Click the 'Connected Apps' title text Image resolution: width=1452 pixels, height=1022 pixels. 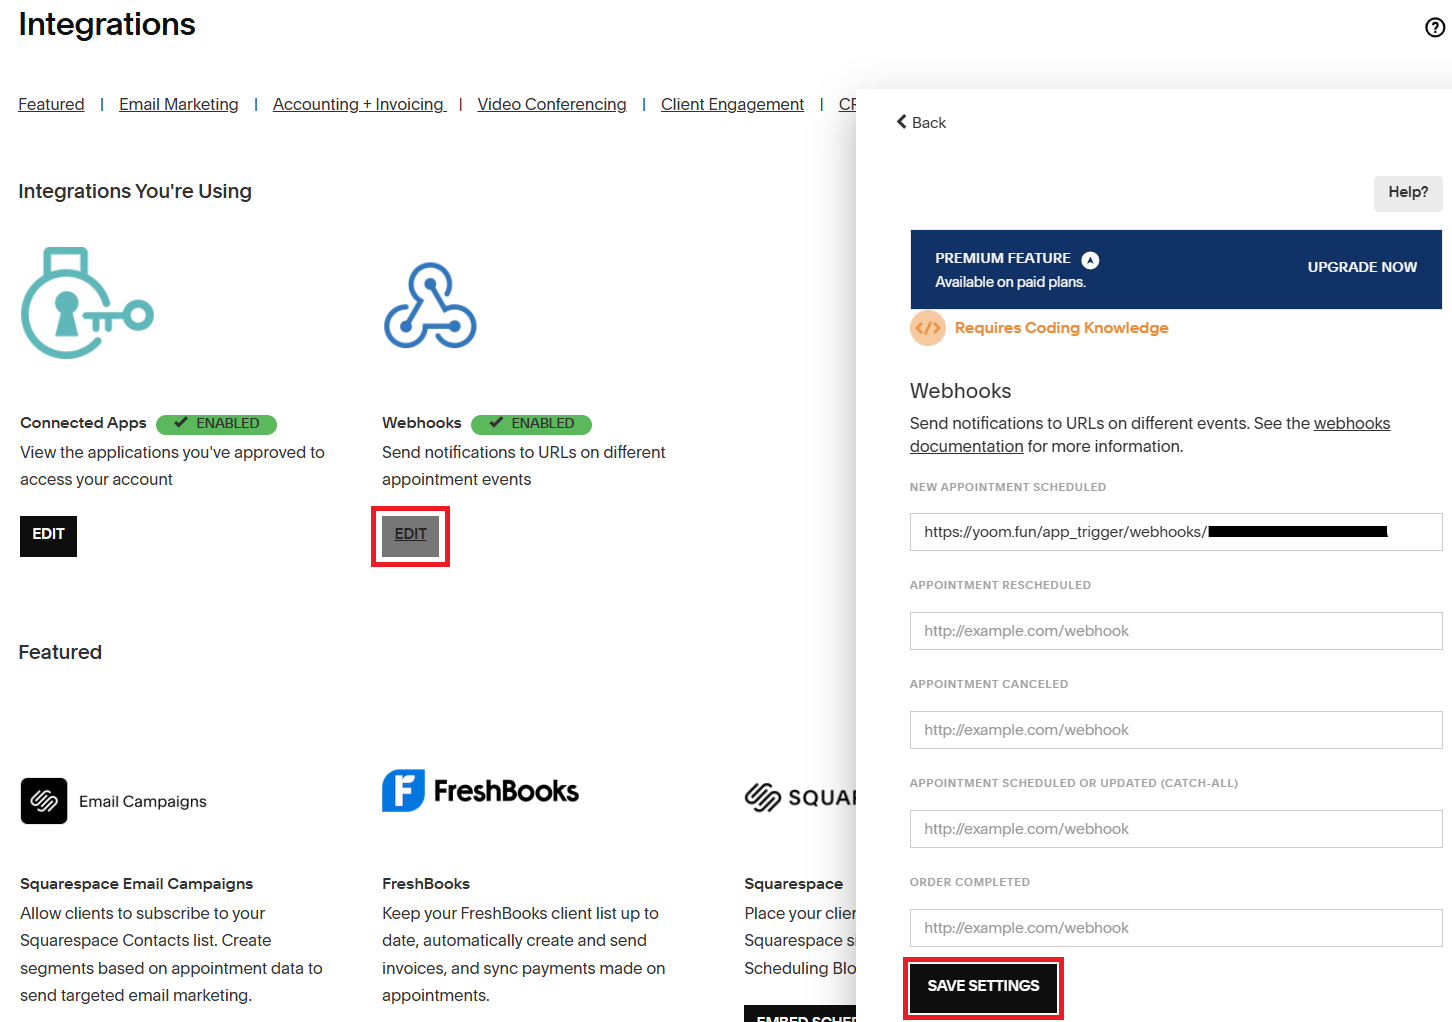pos(83,423)
